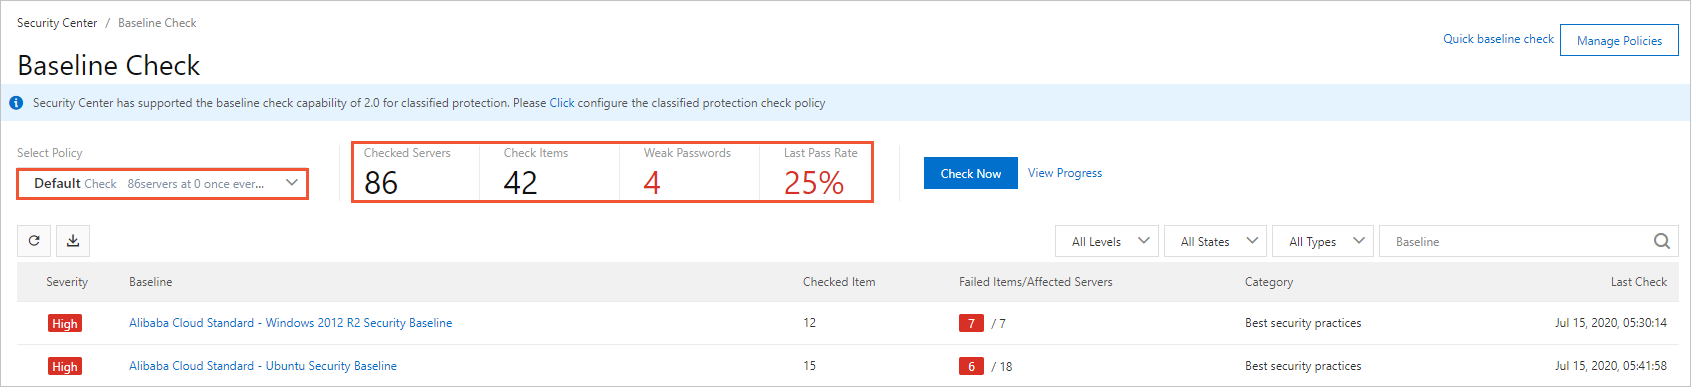Click the High severity badge for Ubuntu baseline
The width and height of the screenshot is (1691, 387).
tap(65, 366)
